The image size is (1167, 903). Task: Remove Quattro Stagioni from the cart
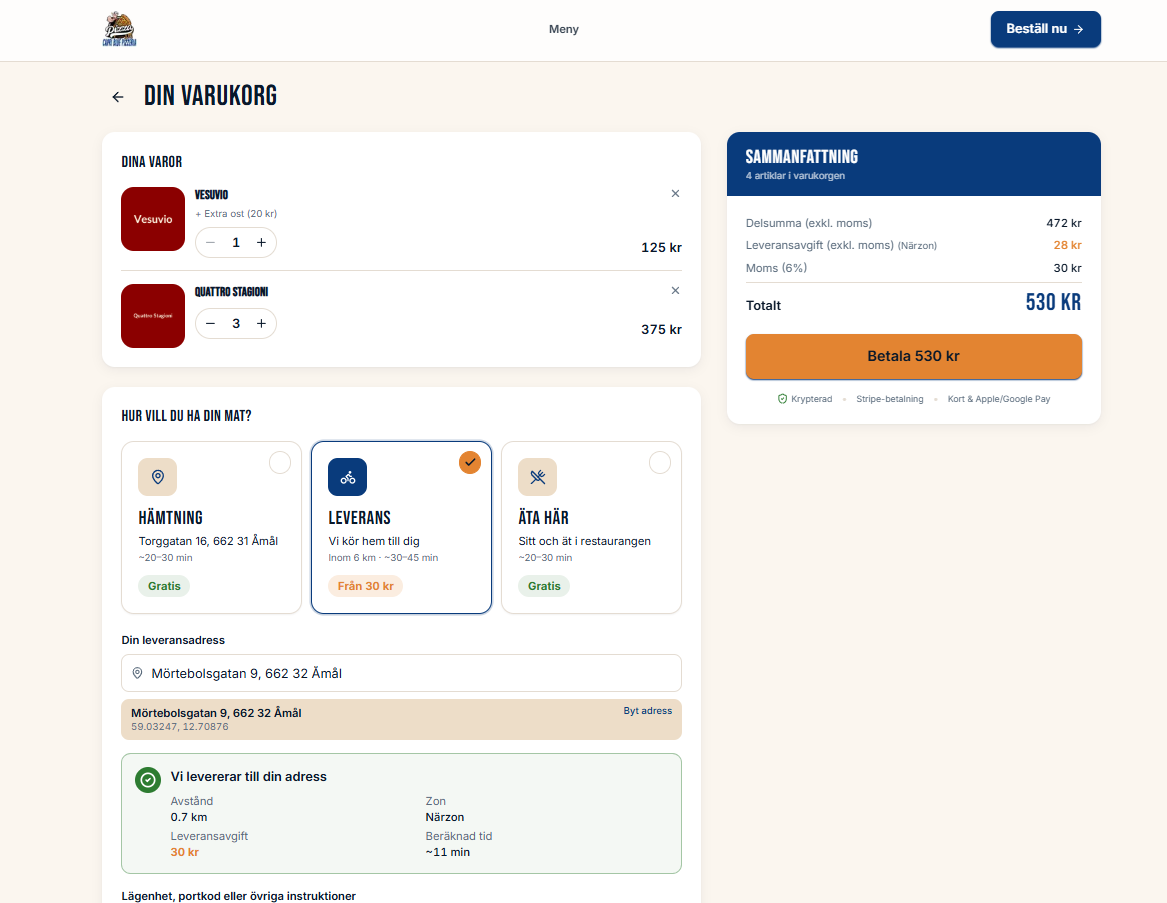tap(675, 290)
